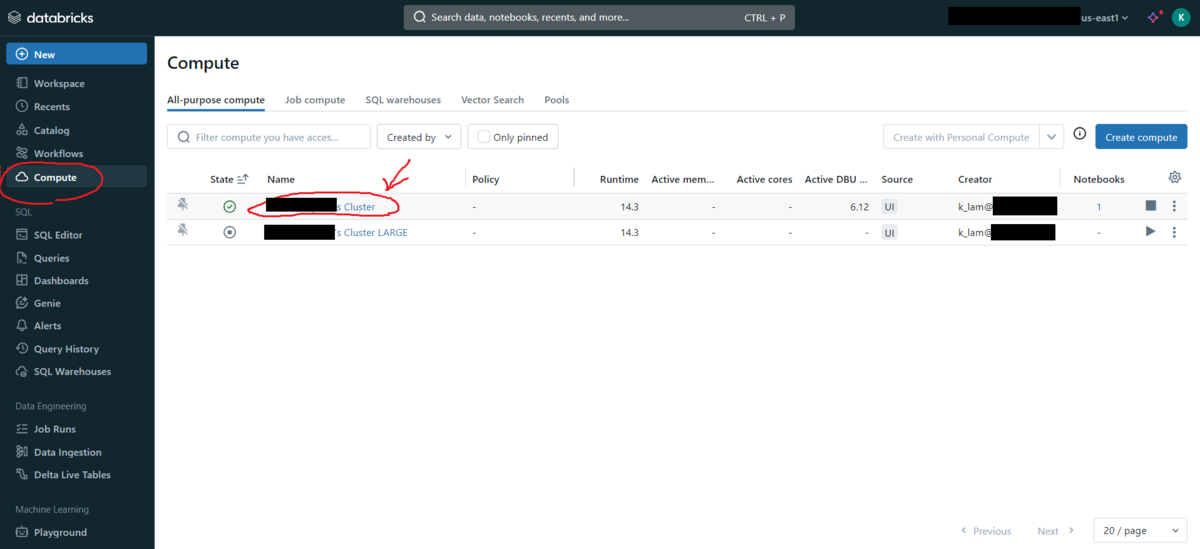
Task: Focus the top search bar
Action: [x=599, y=17]
